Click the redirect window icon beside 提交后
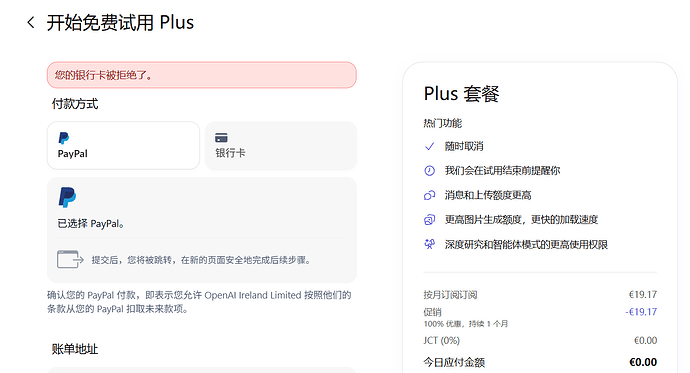The image size is (690, 373). pyautogui.click(x=70, y=260)
